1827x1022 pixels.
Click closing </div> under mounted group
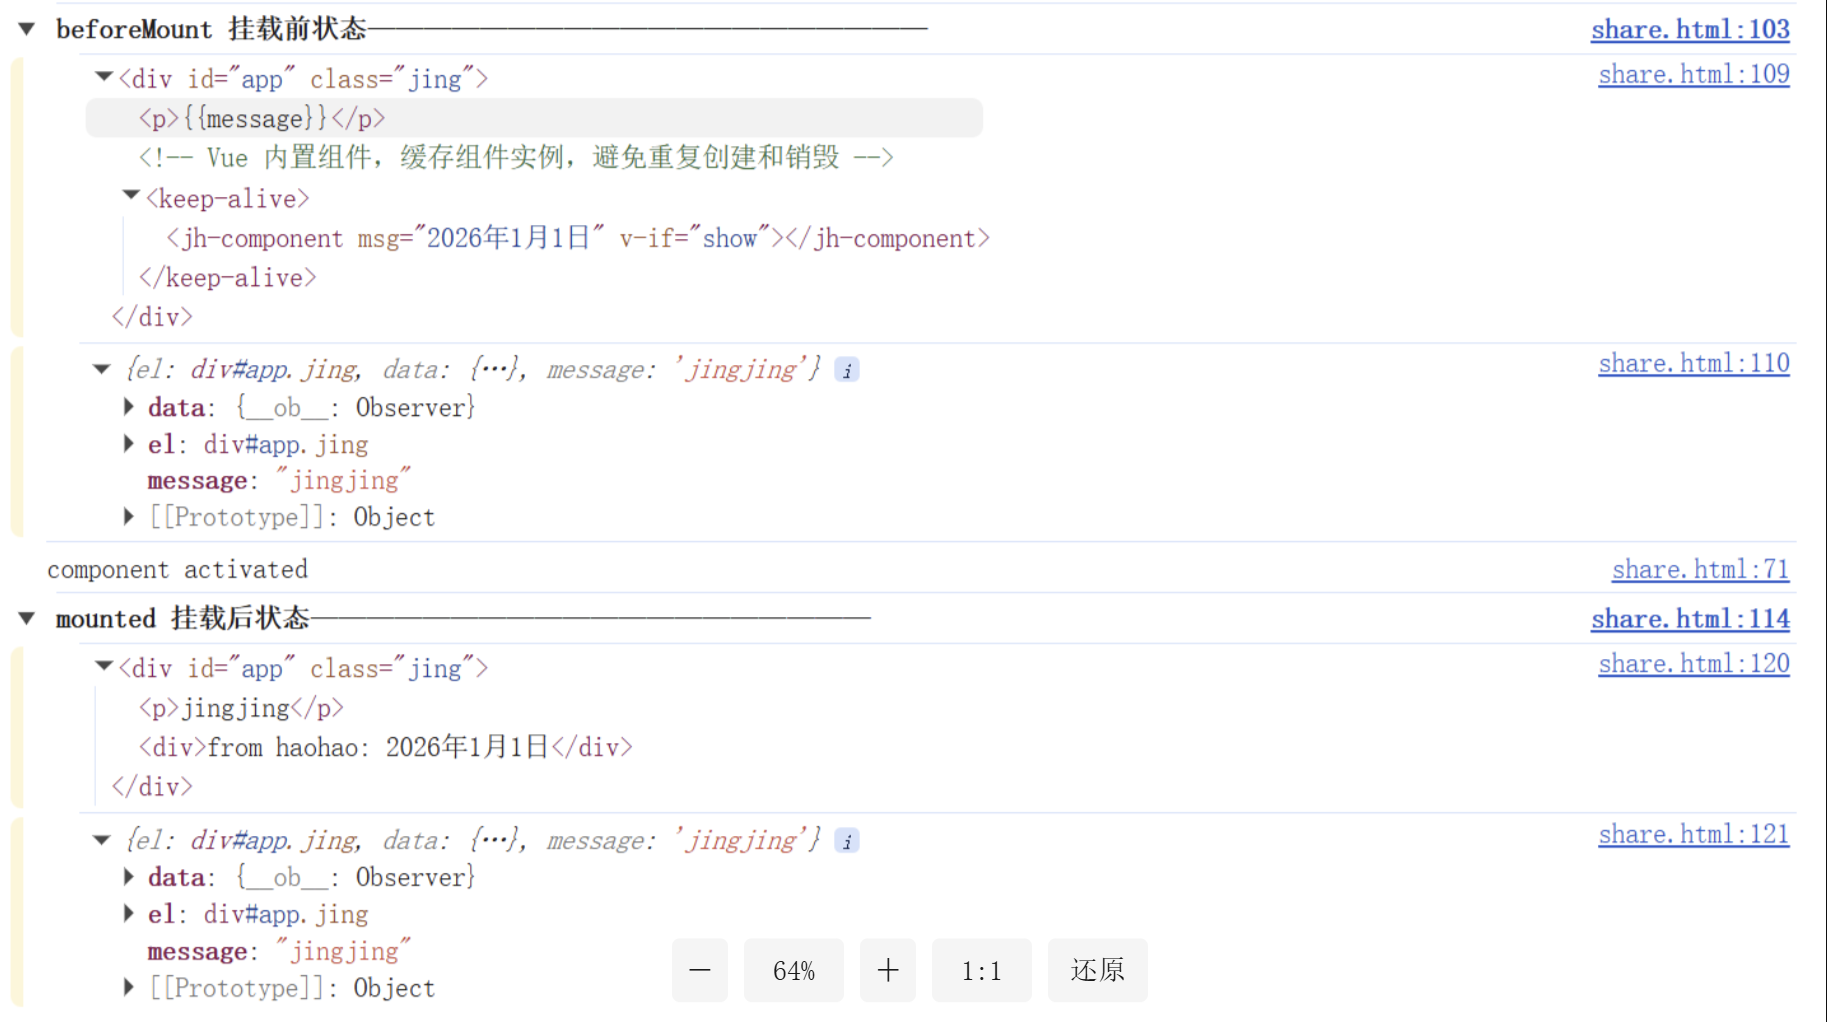click(x=152, y=787)
